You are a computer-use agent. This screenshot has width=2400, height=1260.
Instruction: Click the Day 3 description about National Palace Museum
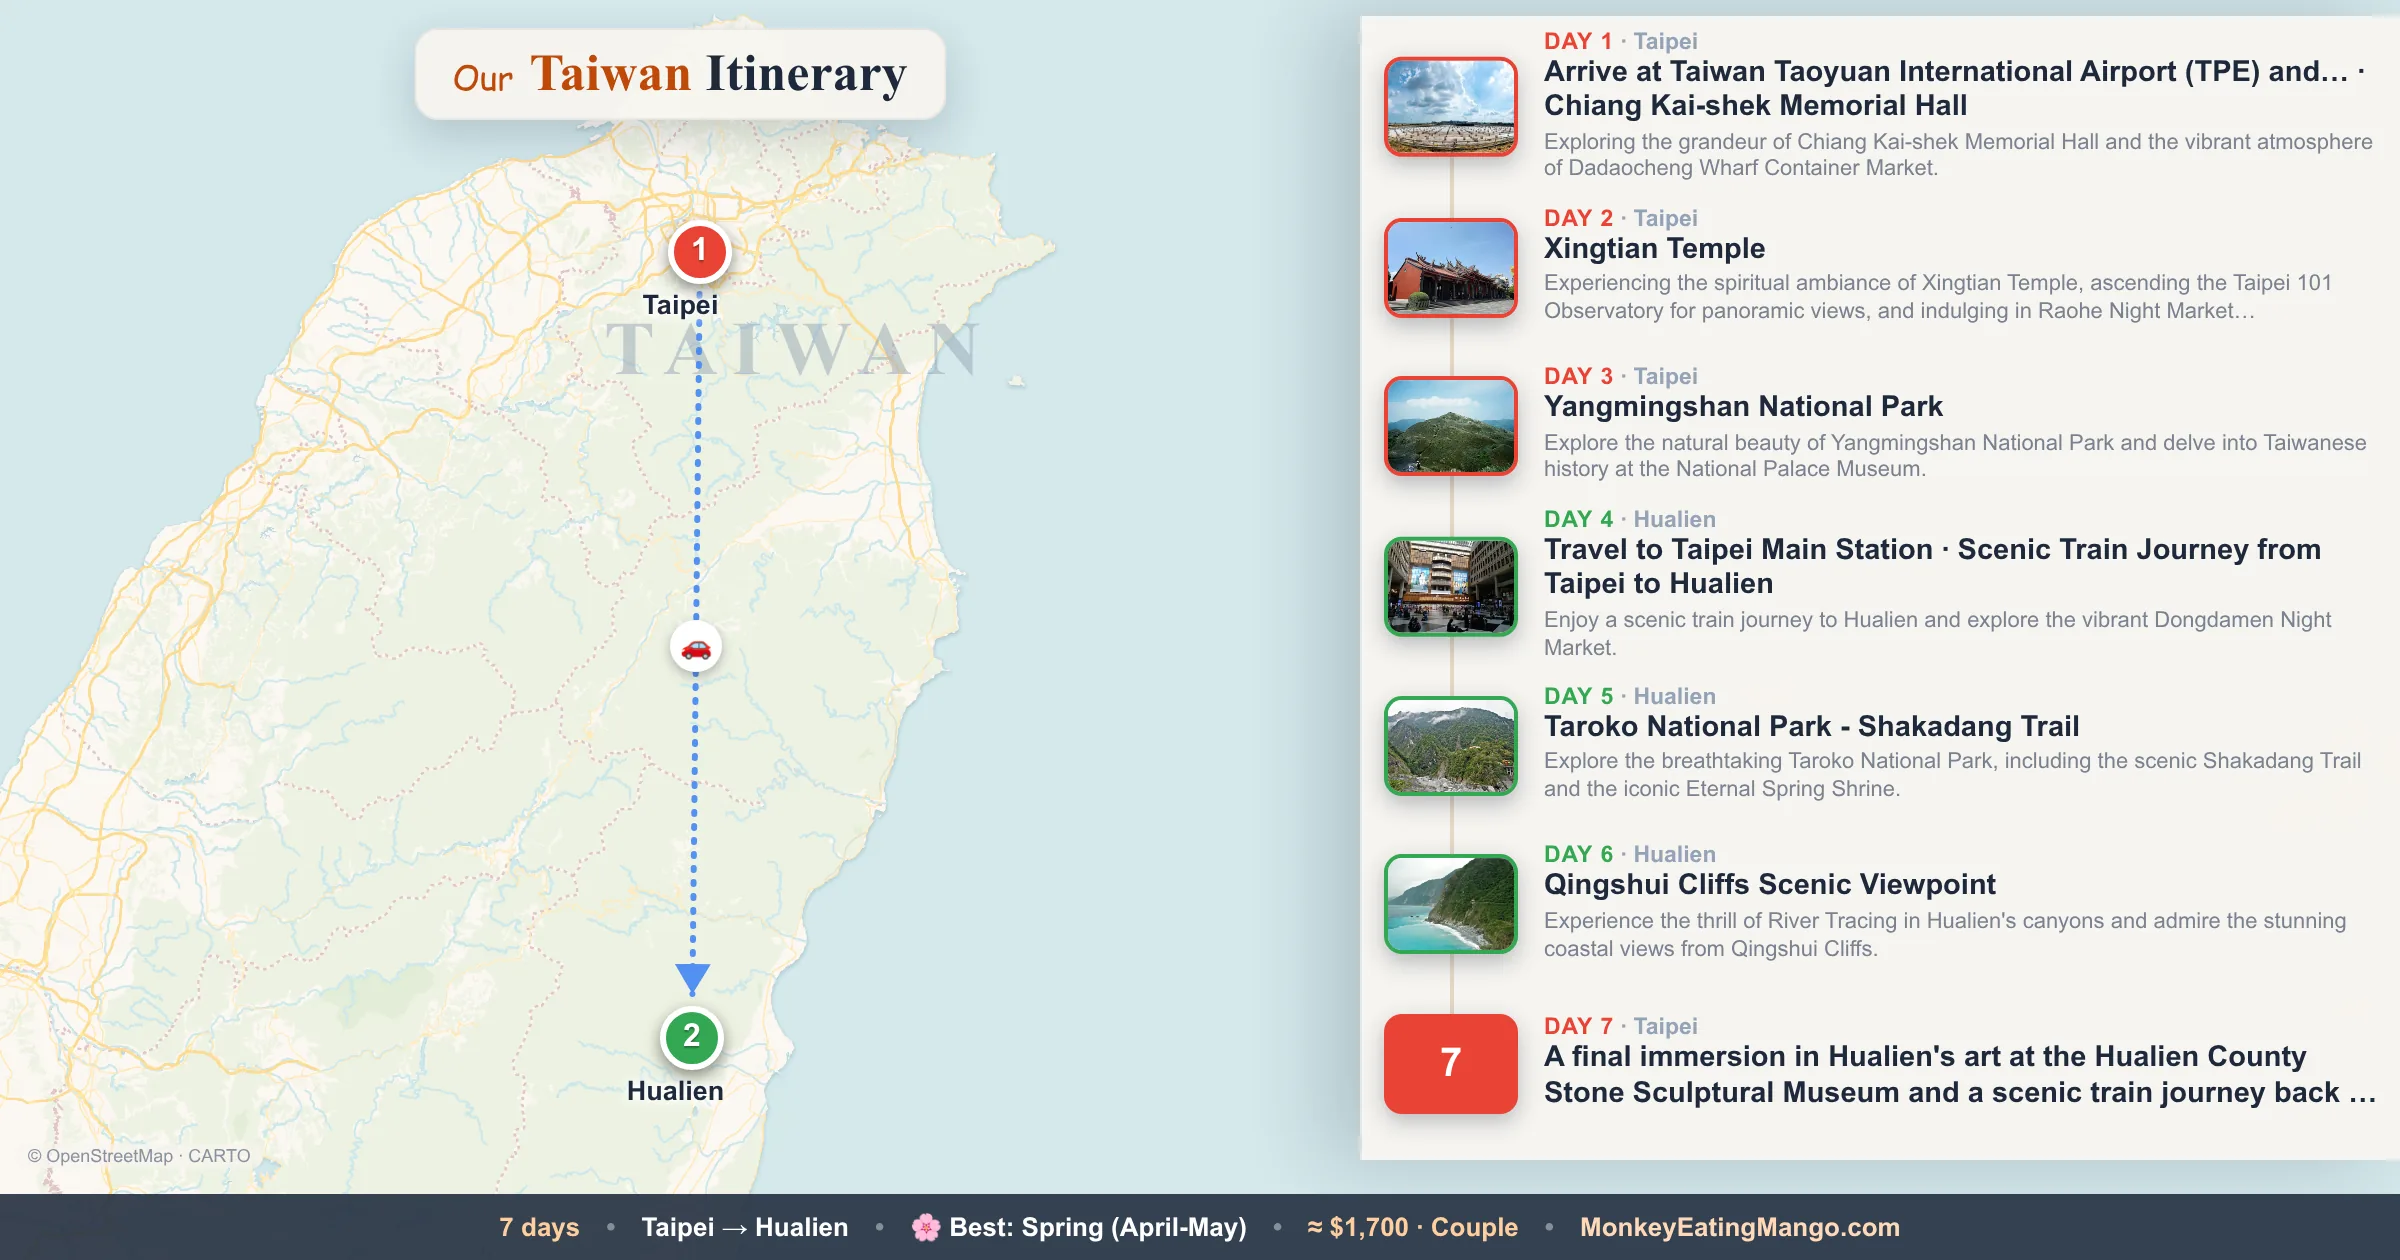[1955, 456]
